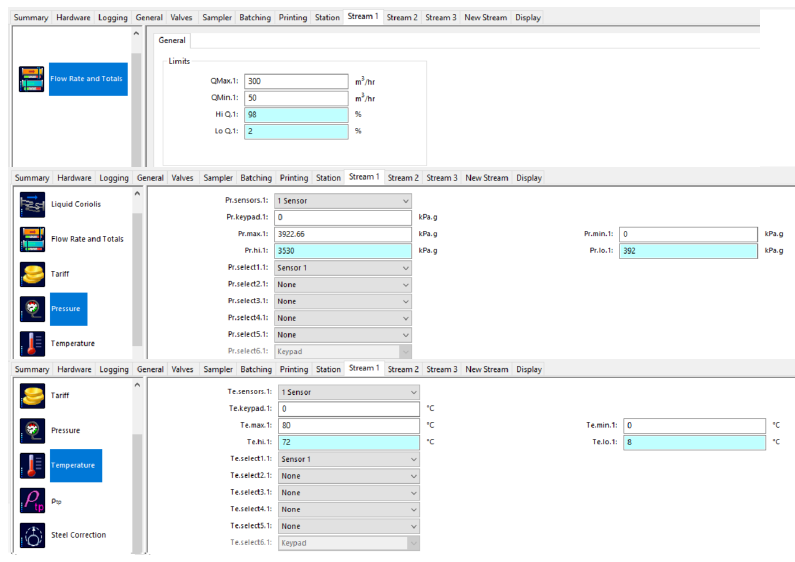Select the highlighted Flow Rate and Totals label

[x=88, y=79]
